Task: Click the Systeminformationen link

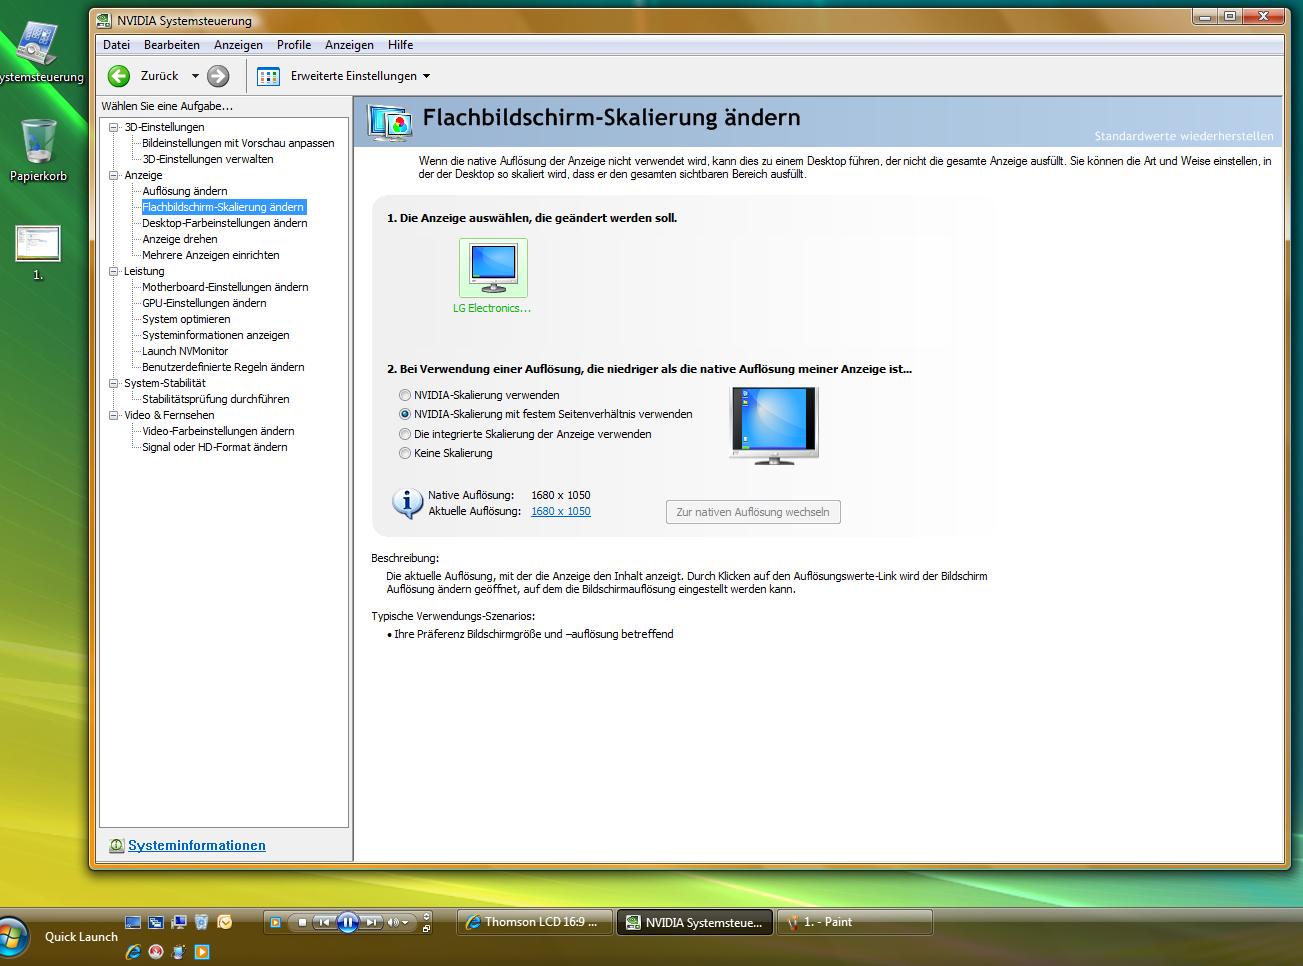Action: (x=197, y=846)
